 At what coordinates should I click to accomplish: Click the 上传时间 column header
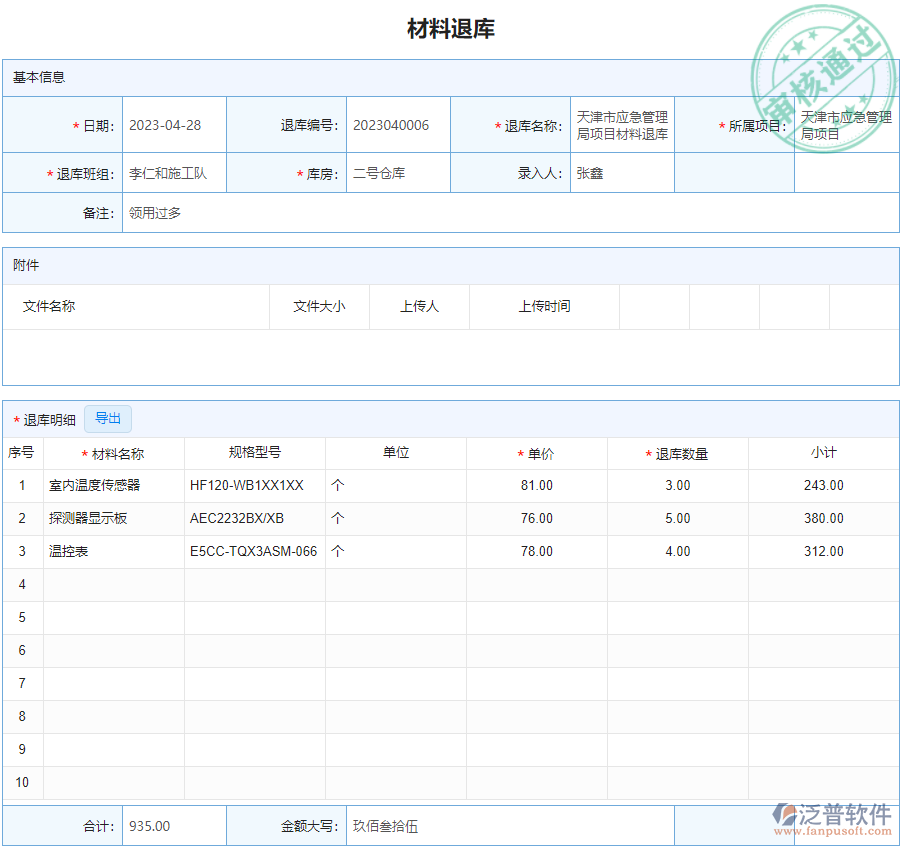pos(544,307)
